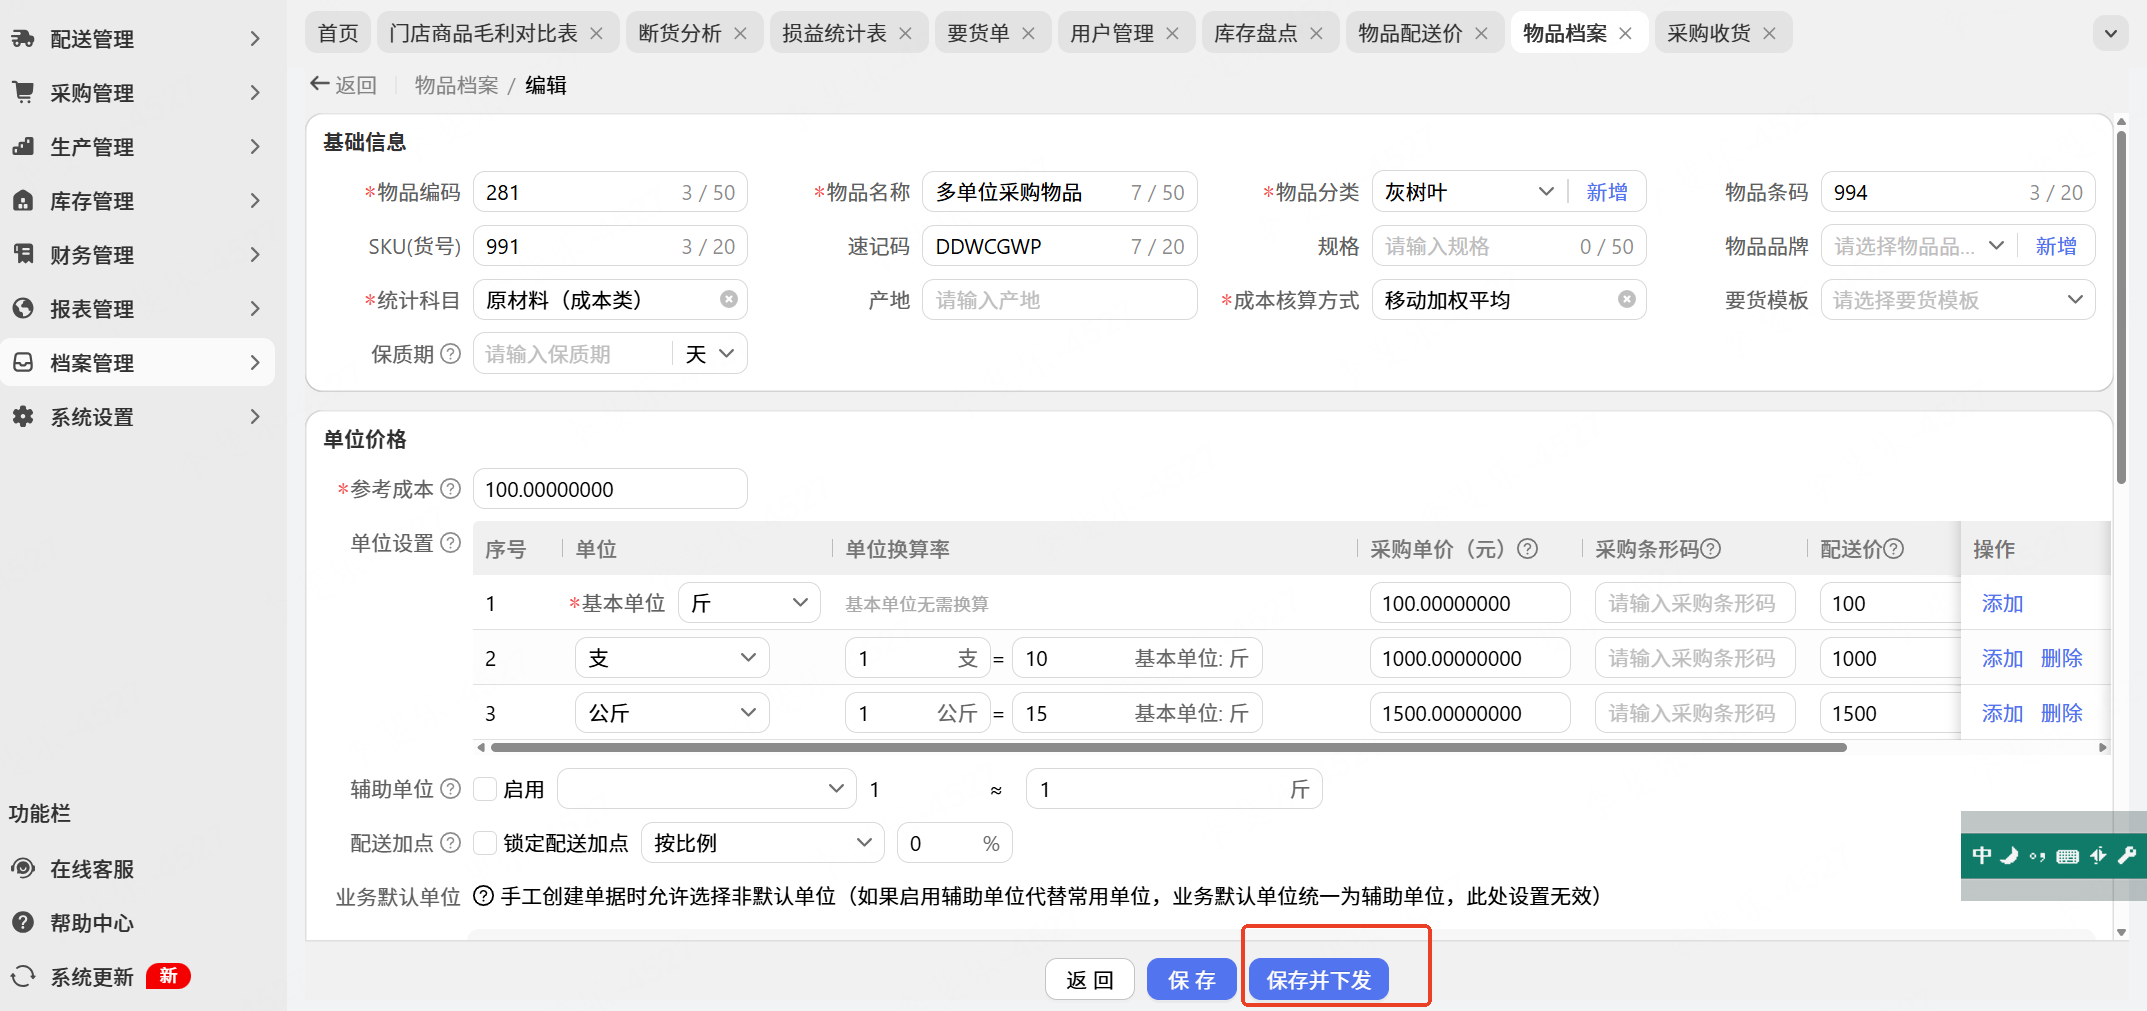This screenshot has height=1011, width=2147.
Task: Click the 档案管理 archive icon
Action: [x=23, y=363]
